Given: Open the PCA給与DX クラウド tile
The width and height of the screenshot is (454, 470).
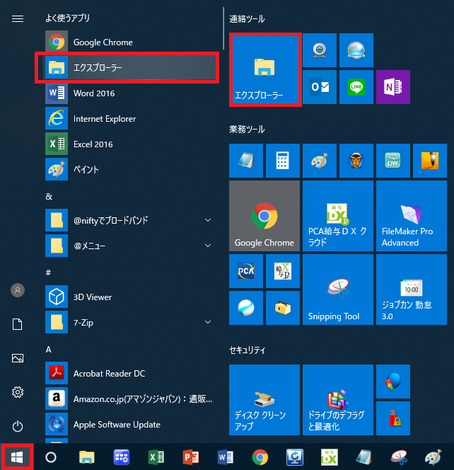Looking at the screenshot, I should [338, 216].
